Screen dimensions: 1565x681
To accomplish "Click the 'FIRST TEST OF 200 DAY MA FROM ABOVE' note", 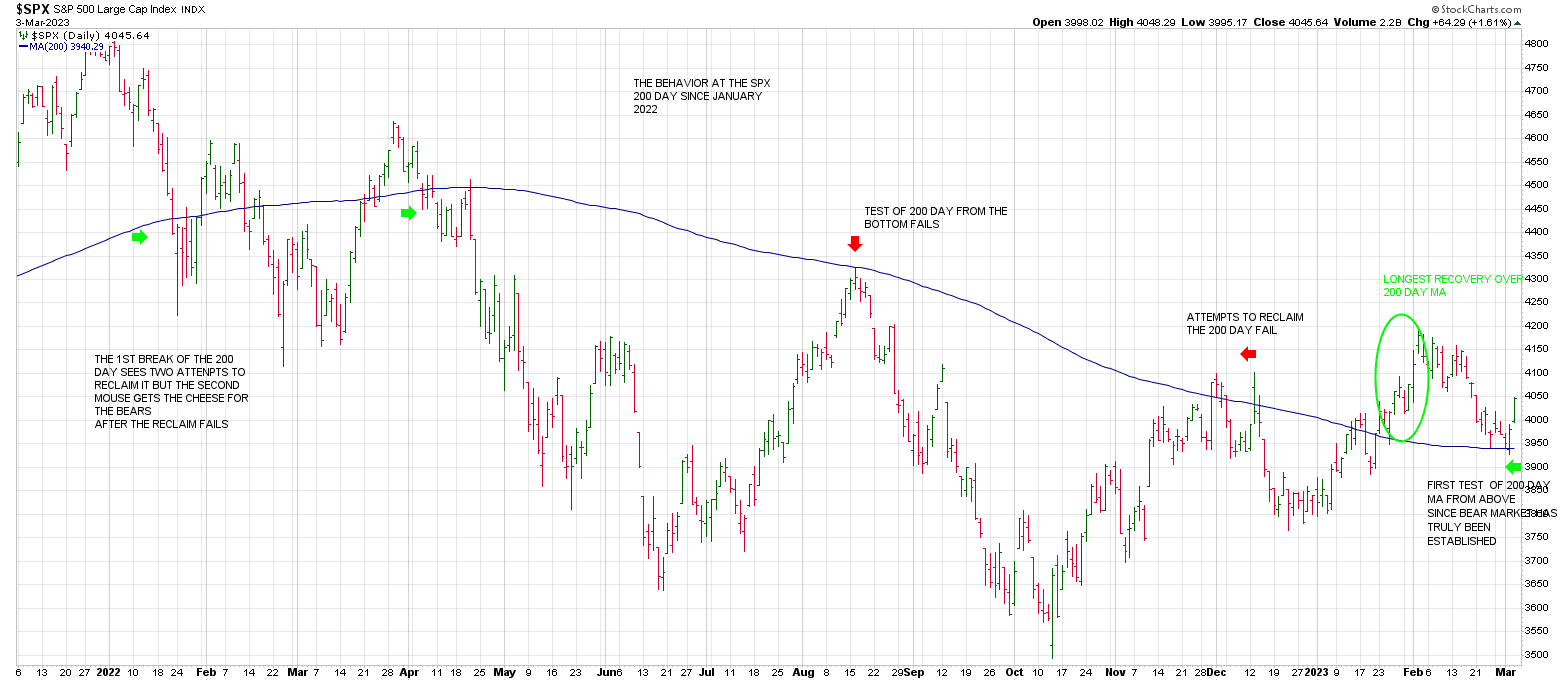I will tap(1484, 512).
